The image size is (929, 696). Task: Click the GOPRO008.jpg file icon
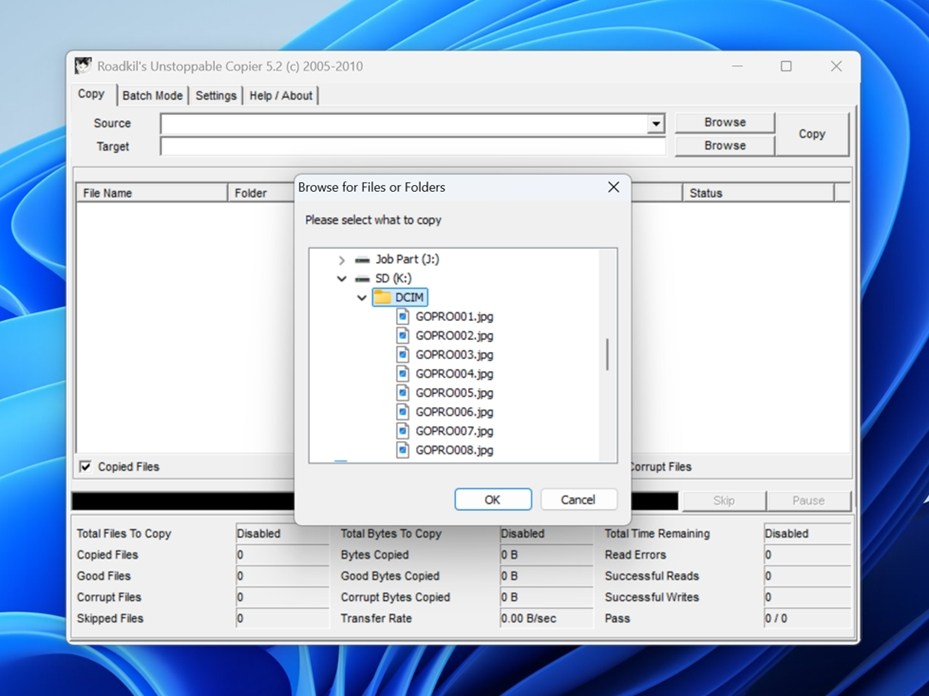coord(403,450)
